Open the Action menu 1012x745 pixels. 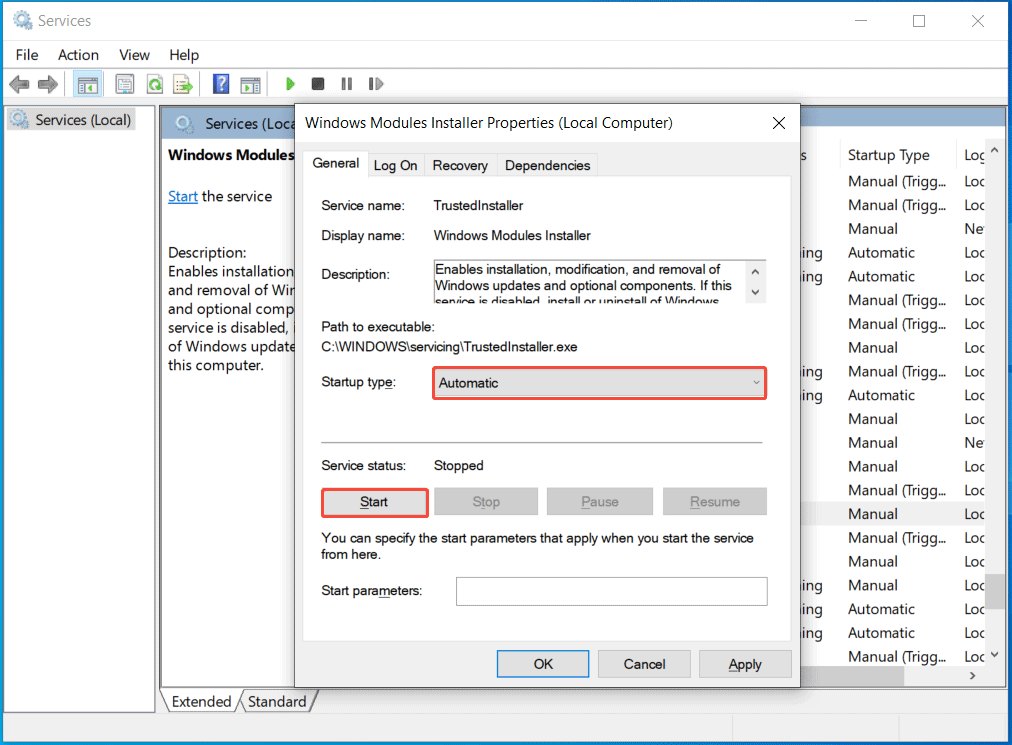click(x=78, y=55)
